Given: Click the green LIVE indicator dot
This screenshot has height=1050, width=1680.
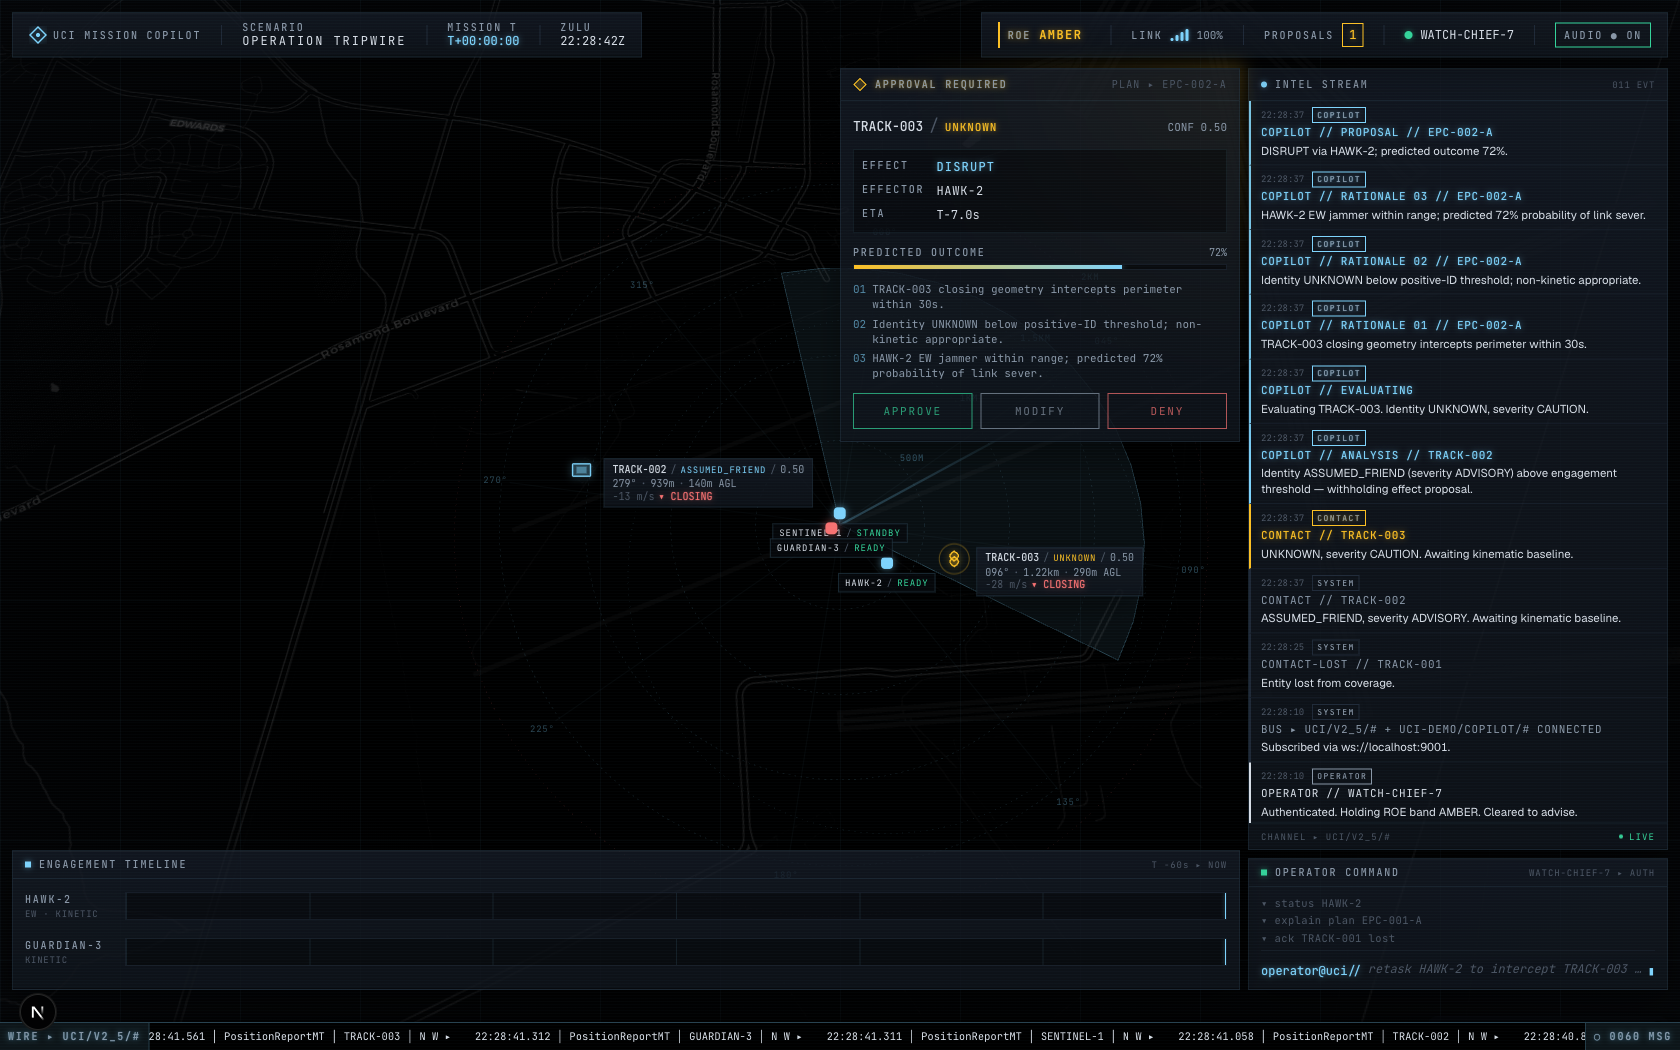Looking at the screenshot, I should point(1621,837).
